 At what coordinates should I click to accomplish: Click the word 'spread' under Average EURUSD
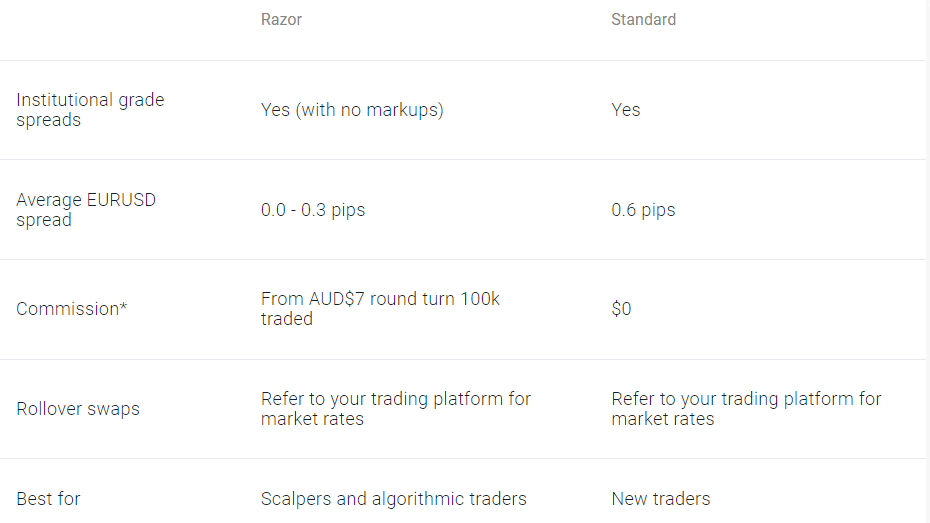click(x=44, y=220)
